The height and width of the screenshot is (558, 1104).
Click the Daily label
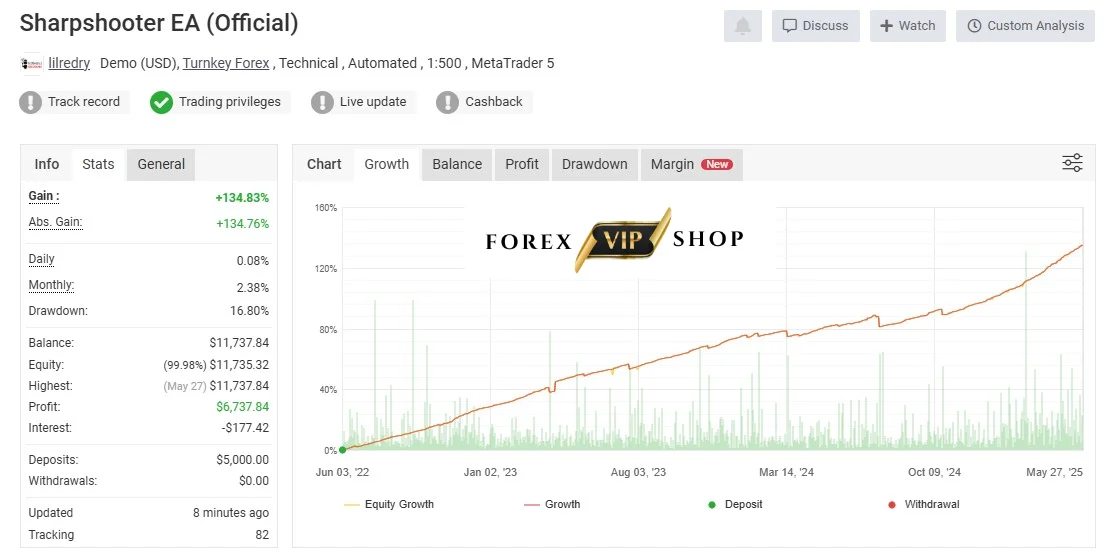click(x=42, y=259)
